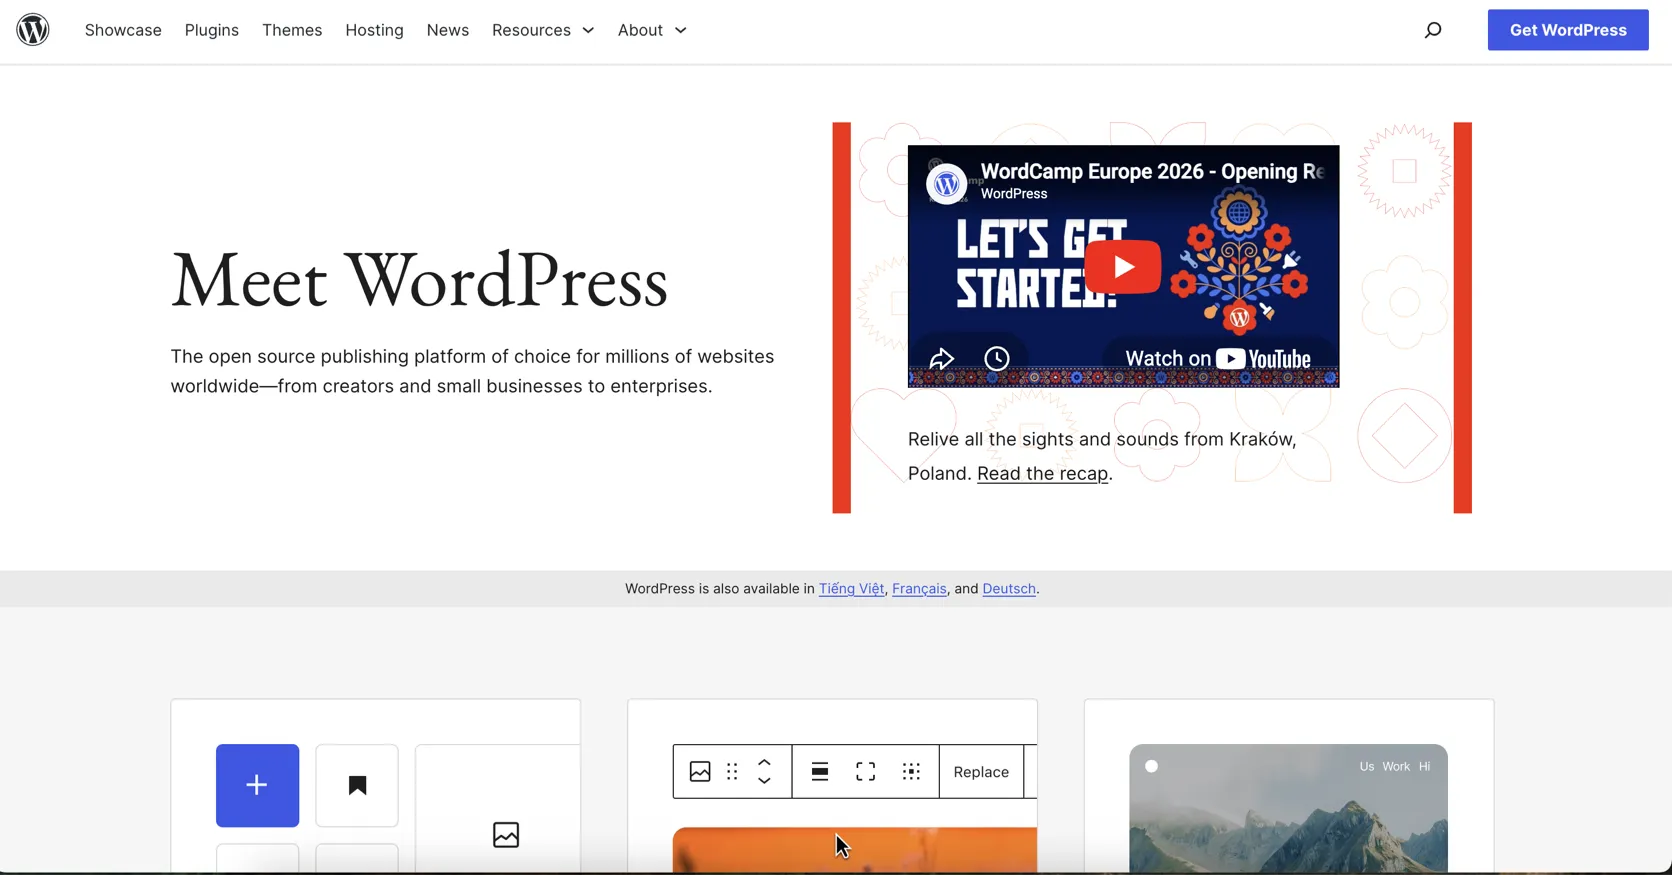Click the mountain site preview thumbnail
1672x875 pixels.
click(x=1288, y=808)
